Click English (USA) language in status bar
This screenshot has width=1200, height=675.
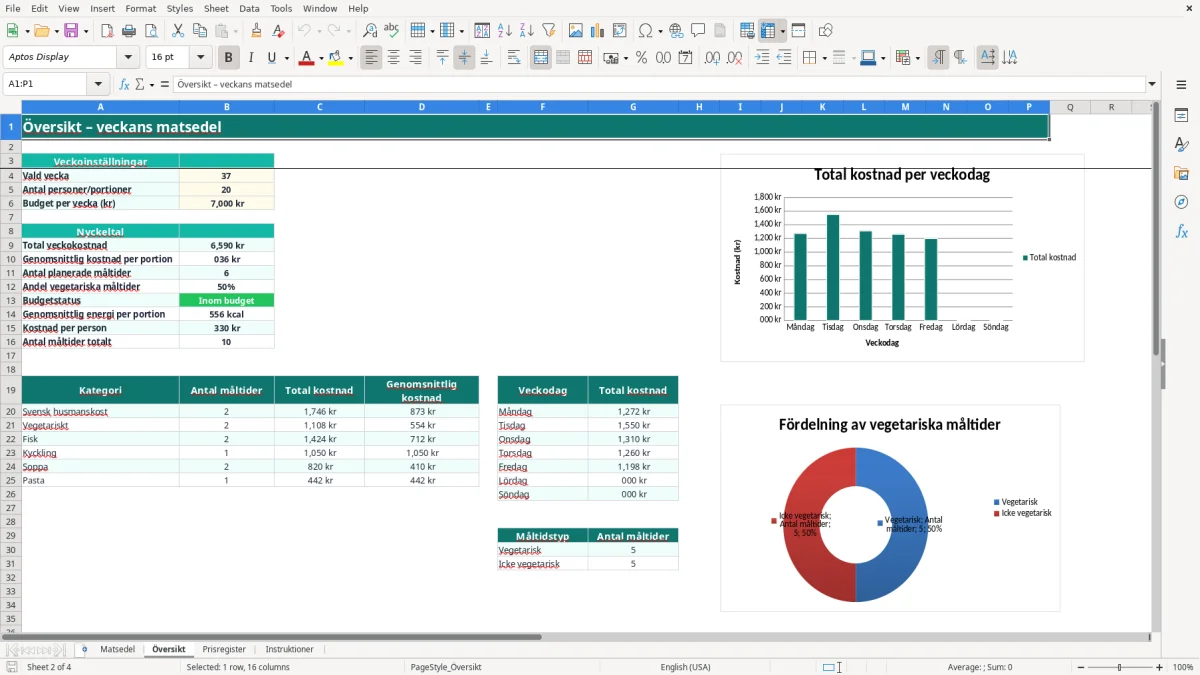pos(685,667)
